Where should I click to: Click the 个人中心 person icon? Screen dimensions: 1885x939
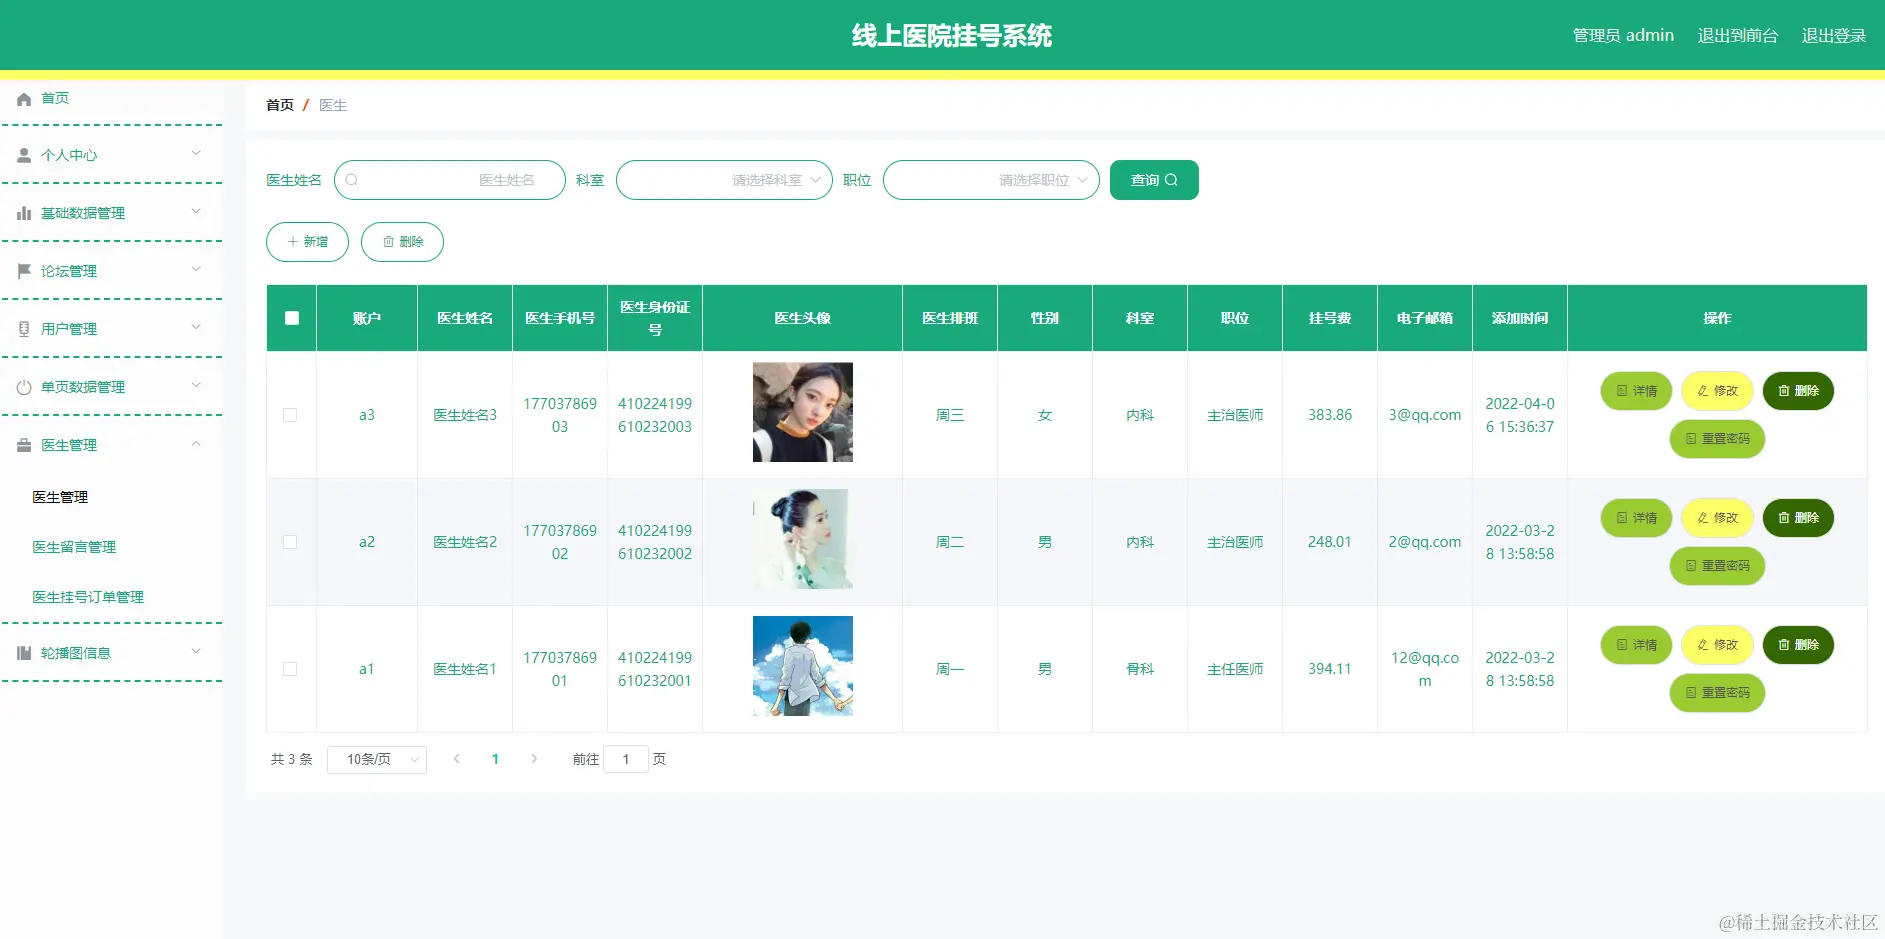click(24, 154)
